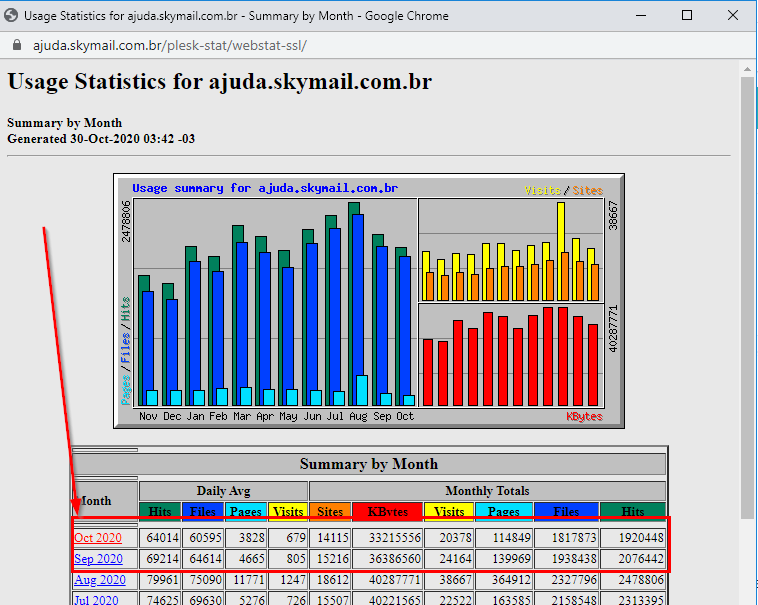
Task: Click the vertical scrollbar thumb
Action: pos(747,298)
